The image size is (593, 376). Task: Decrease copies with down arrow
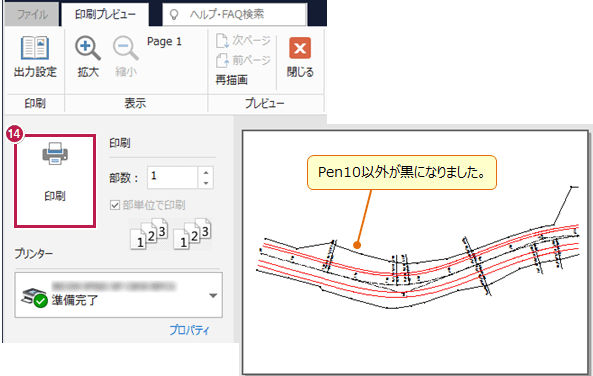click(x=206, y=183)
